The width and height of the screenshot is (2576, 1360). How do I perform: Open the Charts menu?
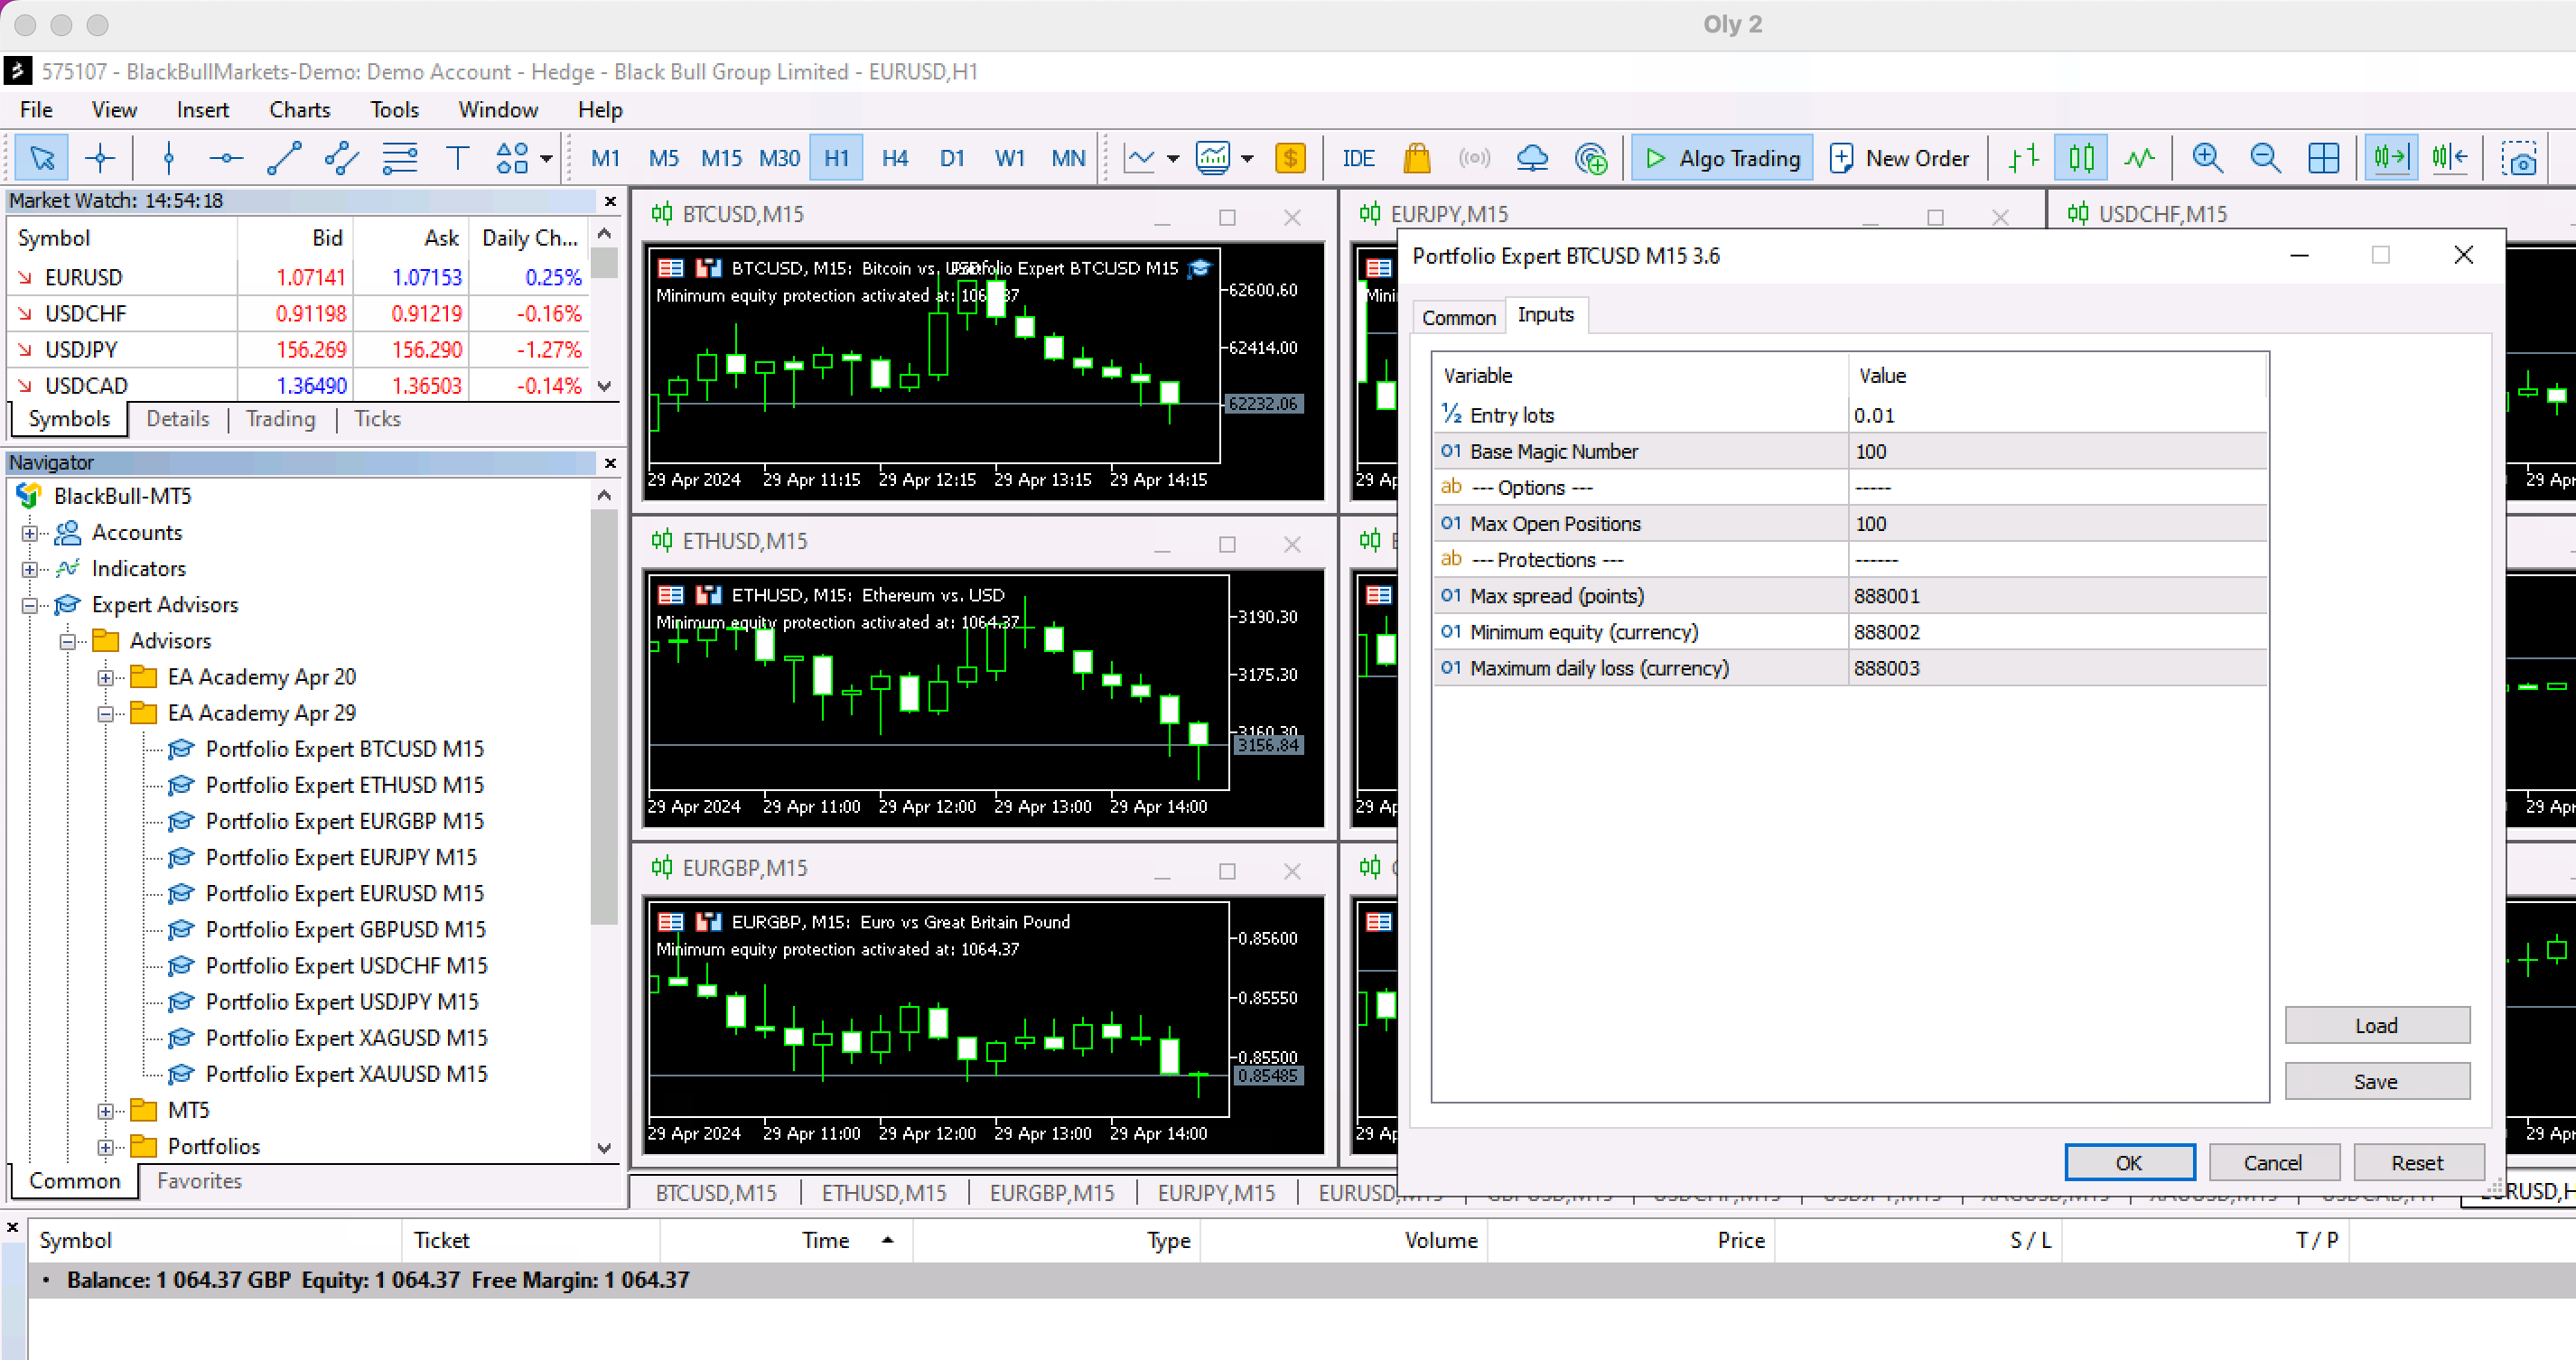299,110
